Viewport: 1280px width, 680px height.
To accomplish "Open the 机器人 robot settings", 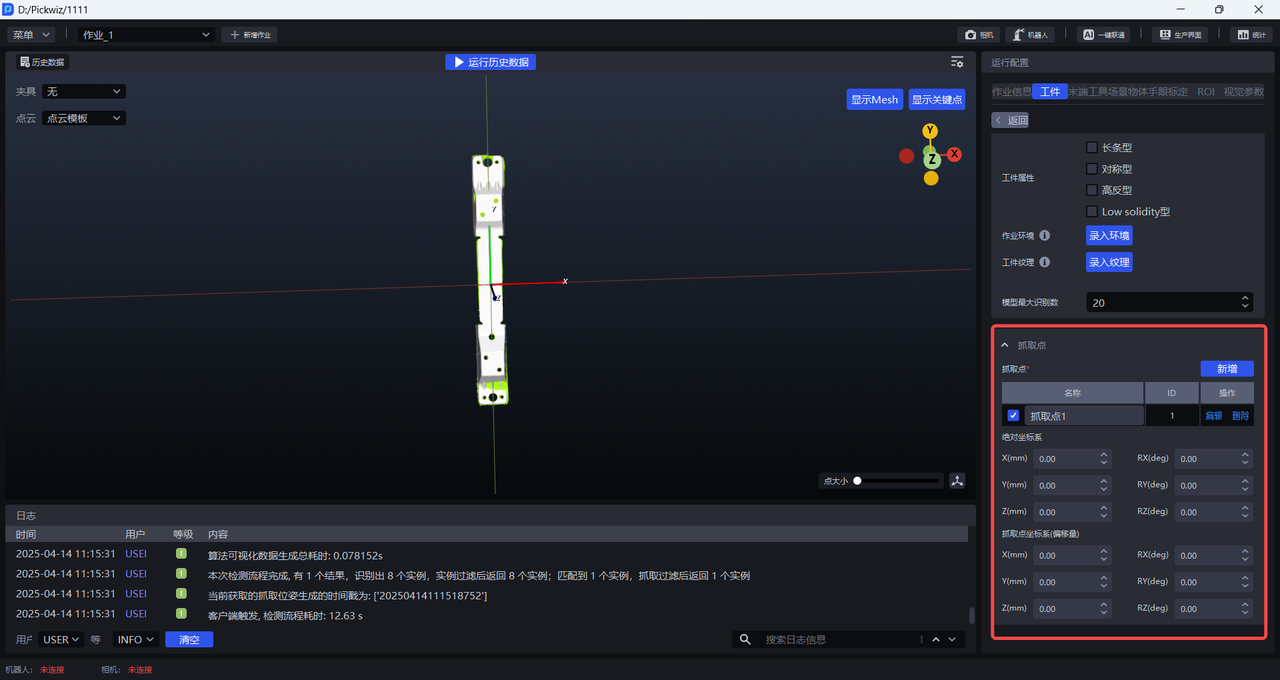I will coord(1029,34).
